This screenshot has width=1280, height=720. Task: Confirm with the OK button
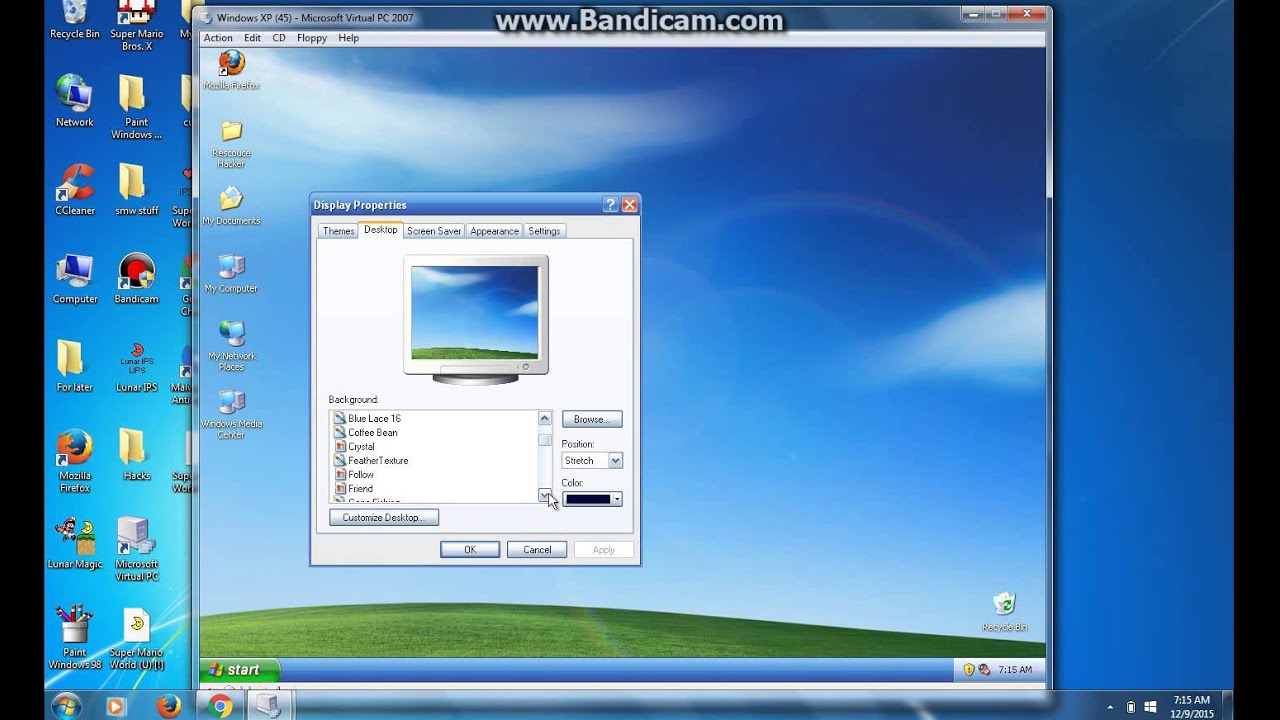click(470, 550)
